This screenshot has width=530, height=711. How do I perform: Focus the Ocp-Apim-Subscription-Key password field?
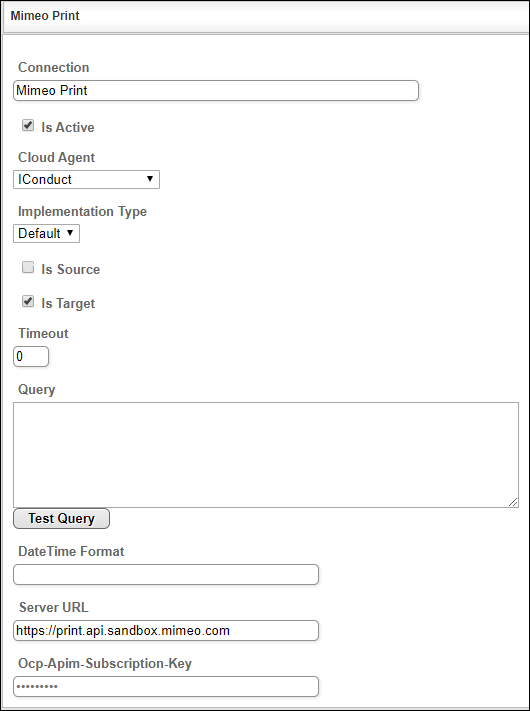(166, 687)
